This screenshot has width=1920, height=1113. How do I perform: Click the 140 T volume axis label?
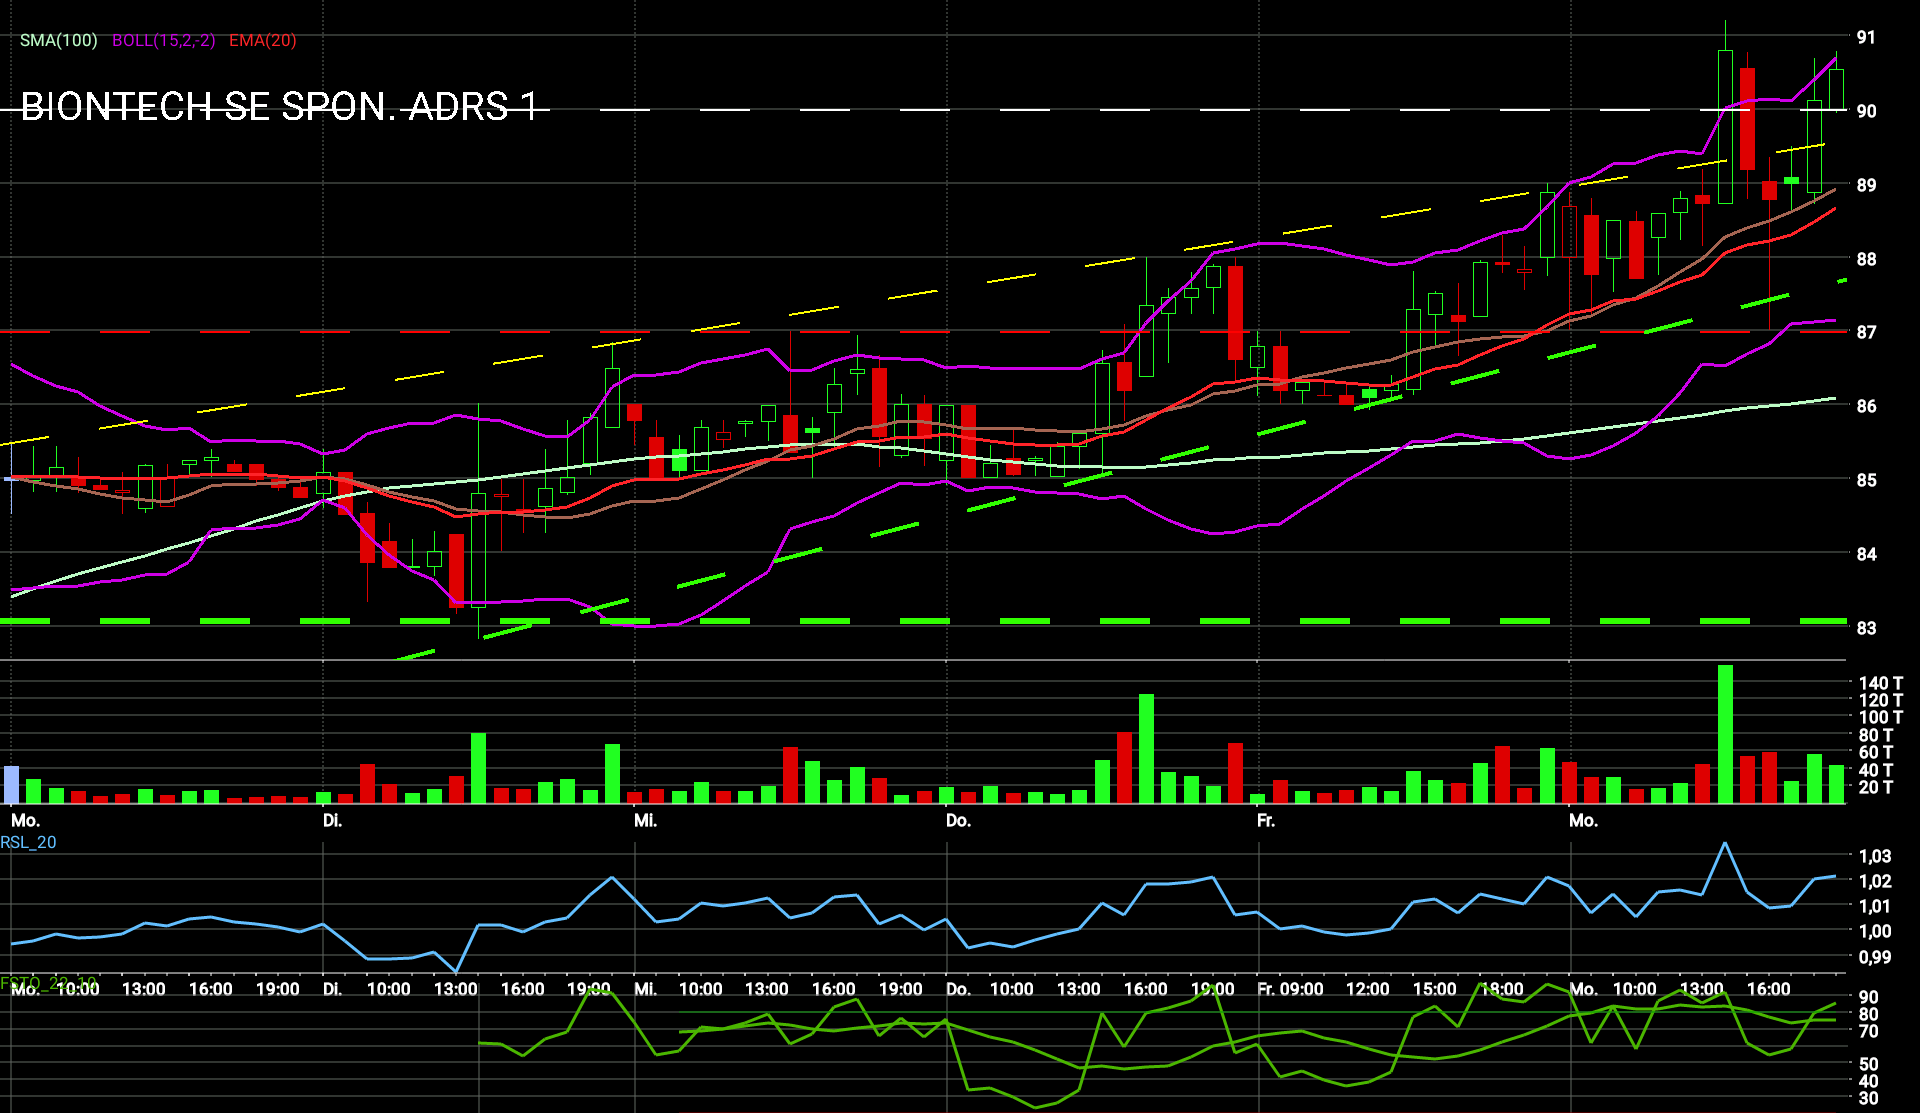(1880, 683)
